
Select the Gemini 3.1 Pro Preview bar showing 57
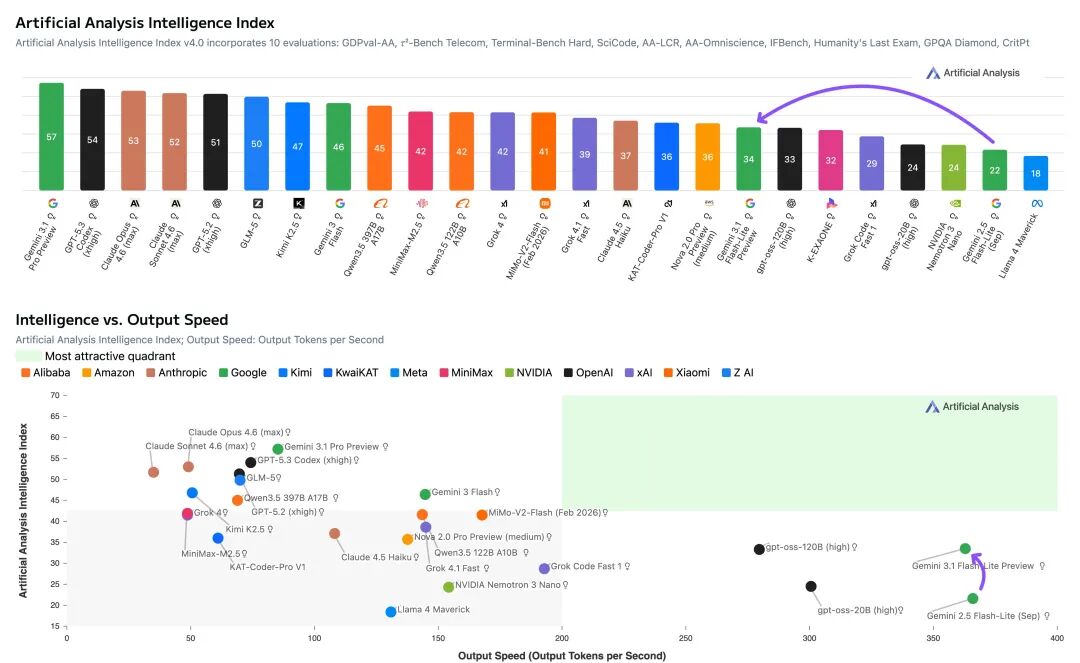[x=52, y=136]
